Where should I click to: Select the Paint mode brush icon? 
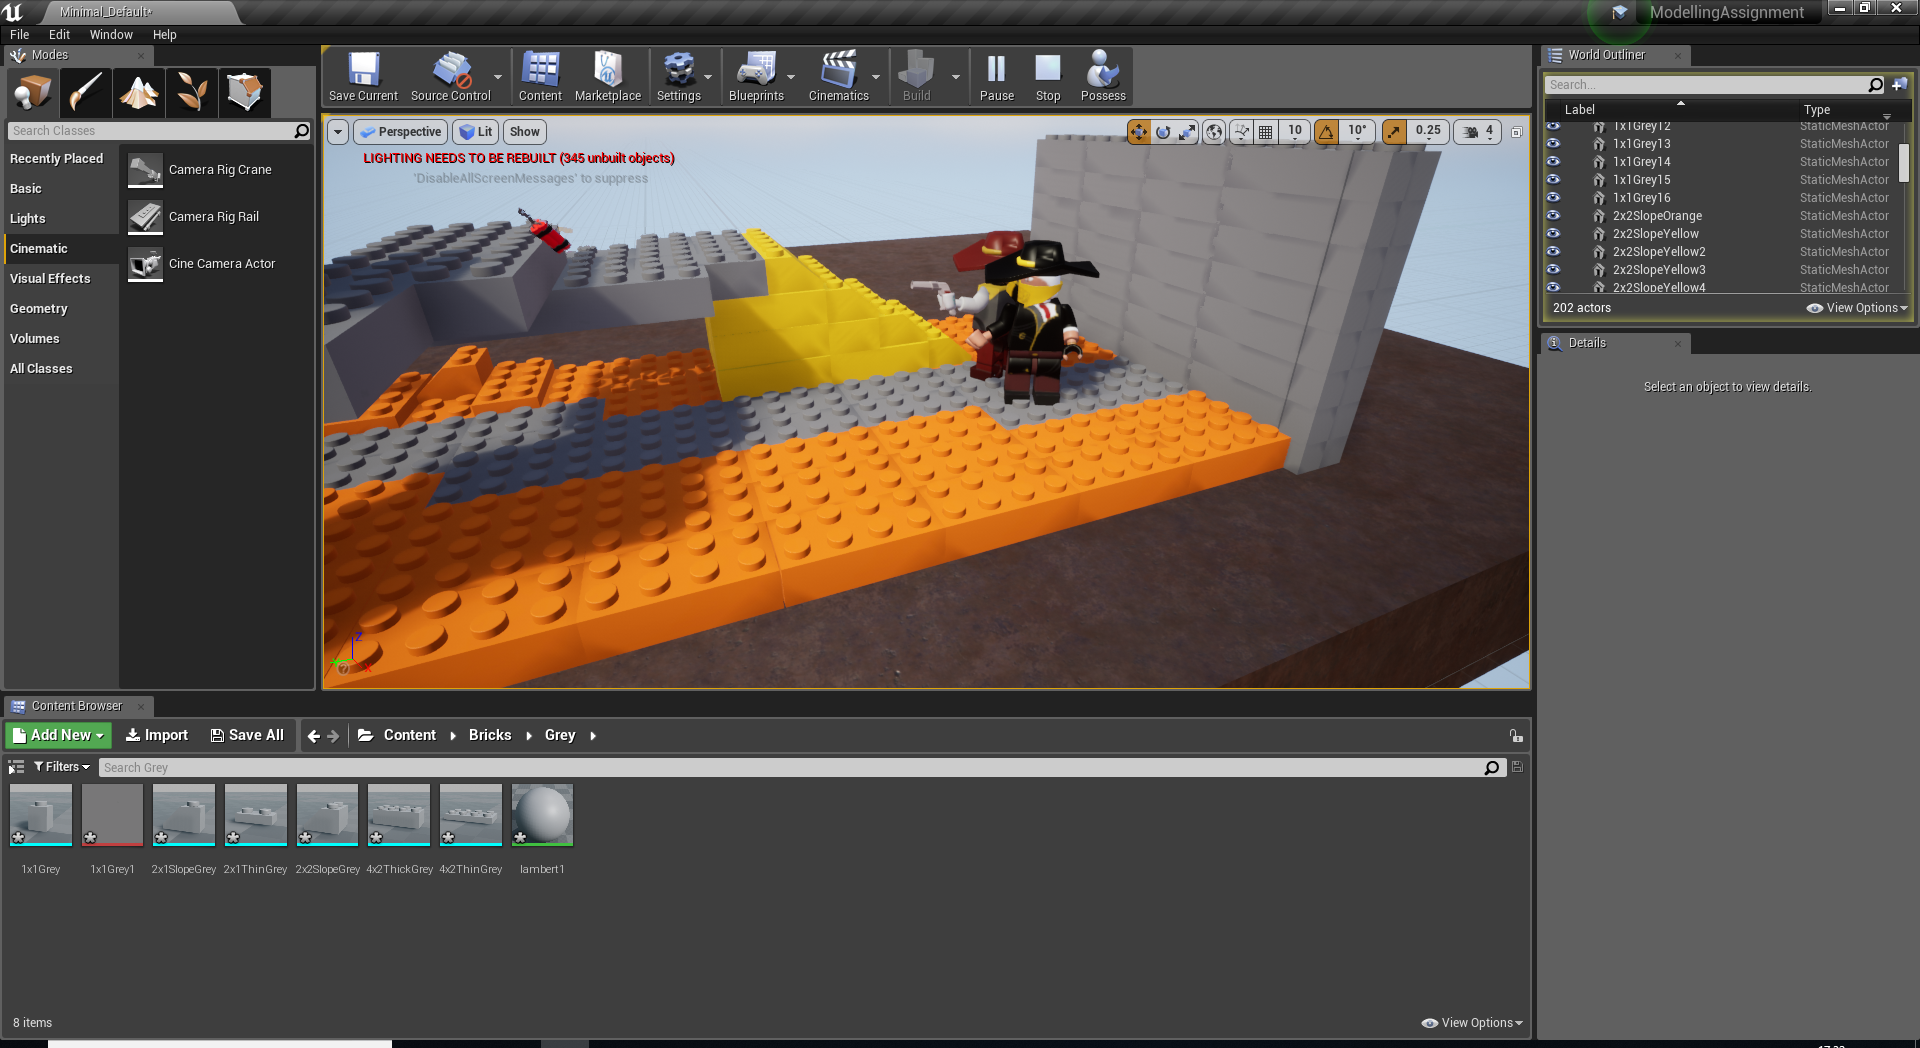pos(86,93)
